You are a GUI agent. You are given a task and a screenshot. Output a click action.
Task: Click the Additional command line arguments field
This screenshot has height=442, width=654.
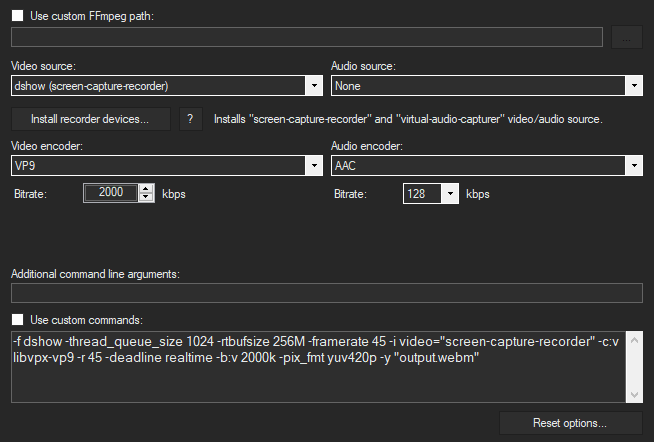click(326, 293)
